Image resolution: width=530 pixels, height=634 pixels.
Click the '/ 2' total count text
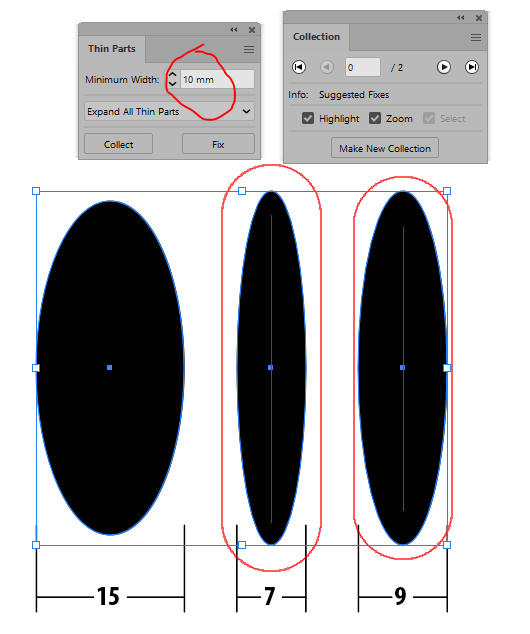[x=397, y=68]
